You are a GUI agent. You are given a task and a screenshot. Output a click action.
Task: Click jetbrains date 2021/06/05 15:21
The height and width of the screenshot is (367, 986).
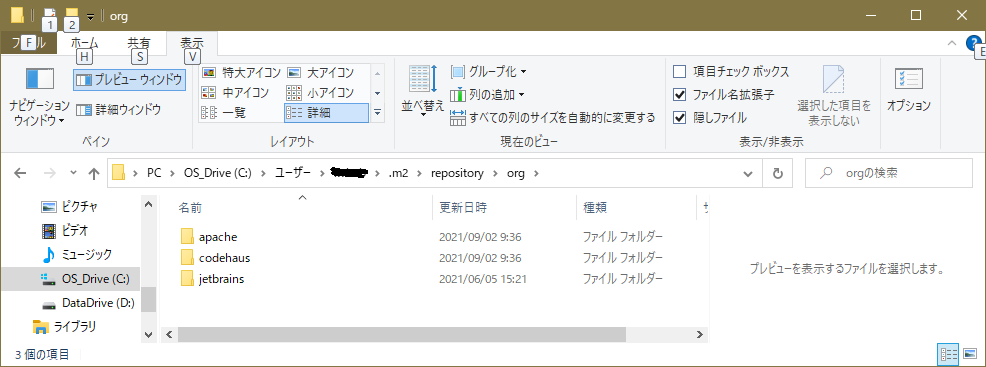(483, 279)
